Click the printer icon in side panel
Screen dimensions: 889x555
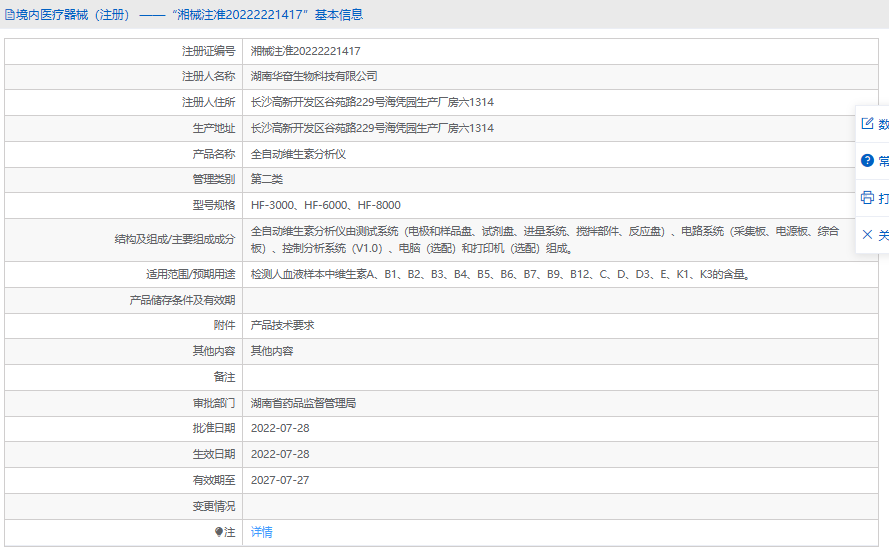(867, 198)
